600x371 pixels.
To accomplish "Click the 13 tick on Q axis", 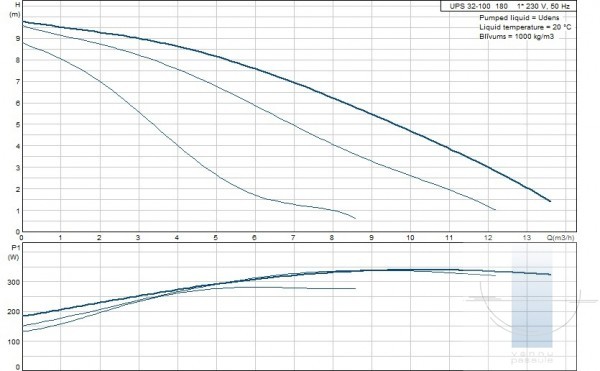I will click(x=527, y=238).
